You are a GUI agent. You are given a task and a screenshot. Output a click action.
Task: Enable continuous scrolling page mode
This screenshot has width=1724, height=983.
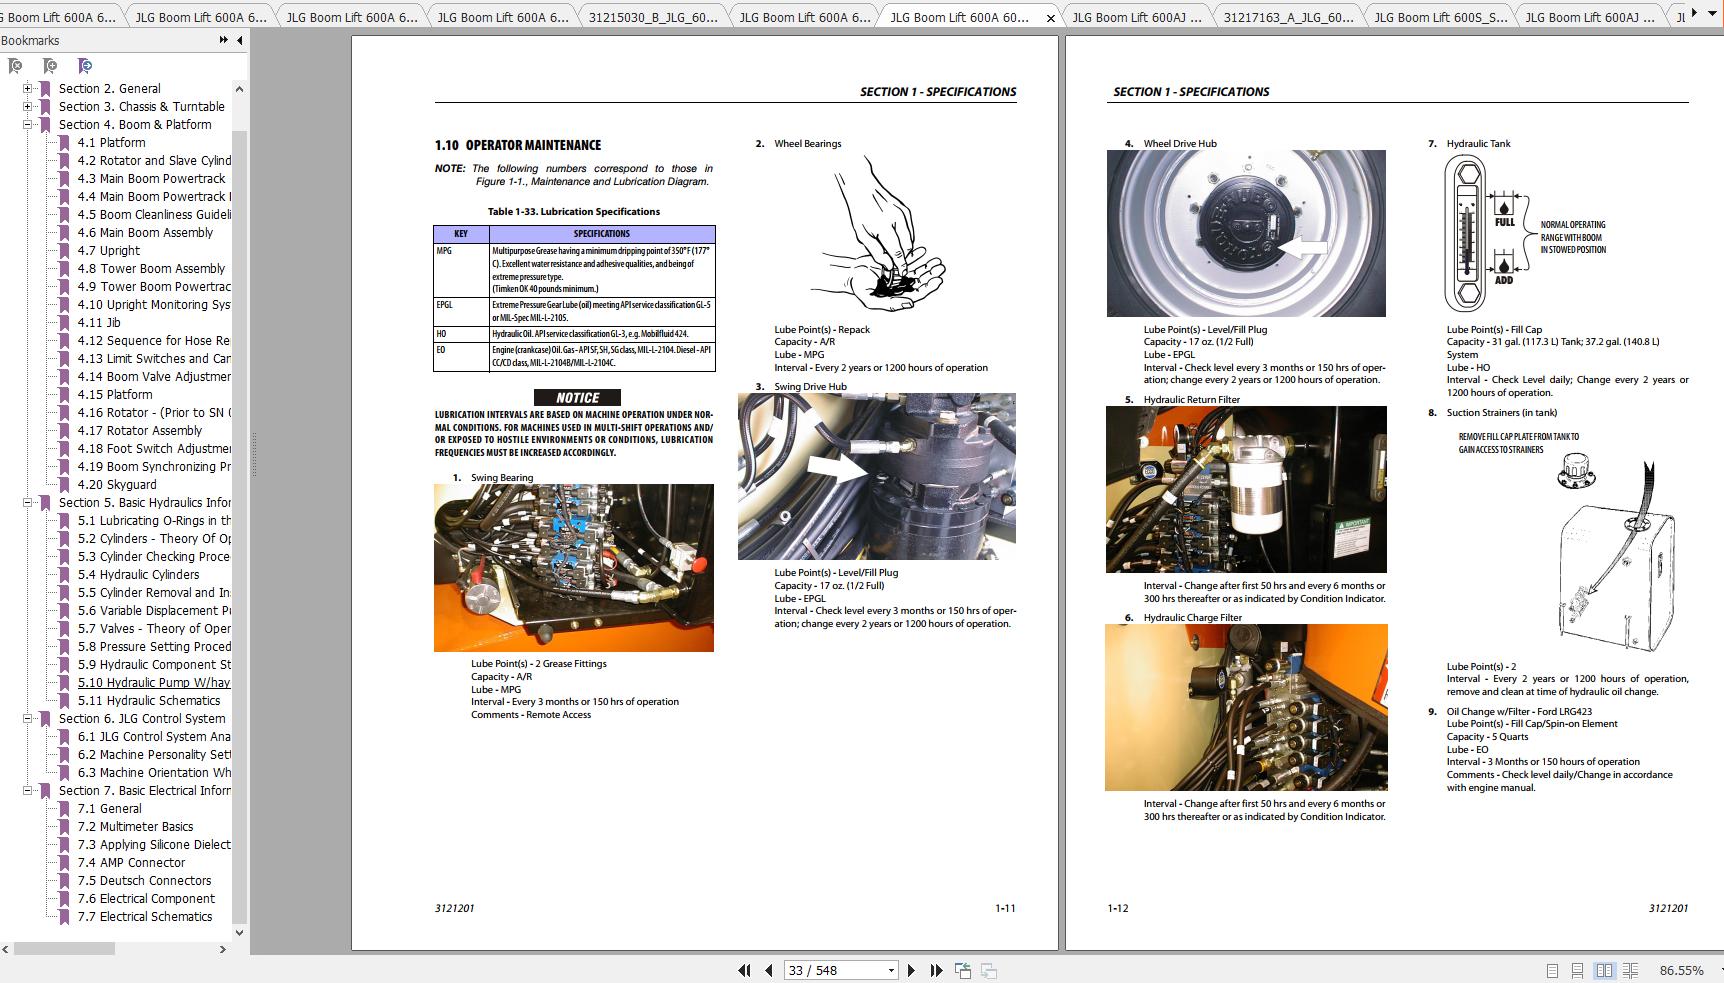1577,970
